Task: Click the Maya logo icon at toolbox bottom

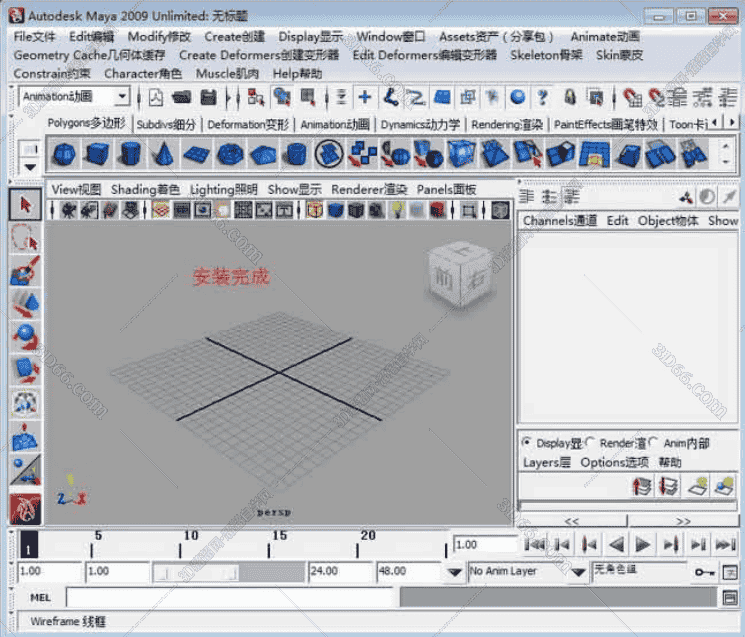Action: [25, 509]
